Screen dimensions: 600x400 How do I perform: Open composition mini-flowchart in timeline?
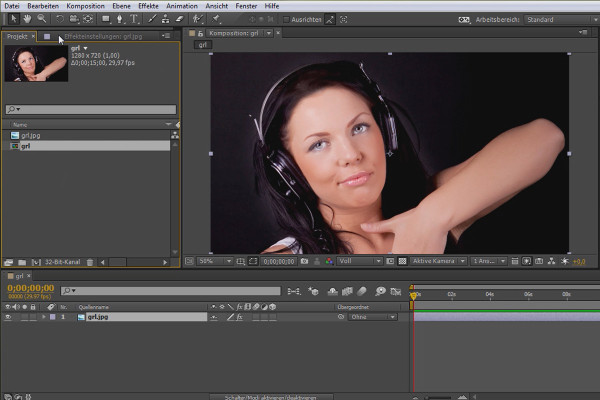click(x=293, y=292)
